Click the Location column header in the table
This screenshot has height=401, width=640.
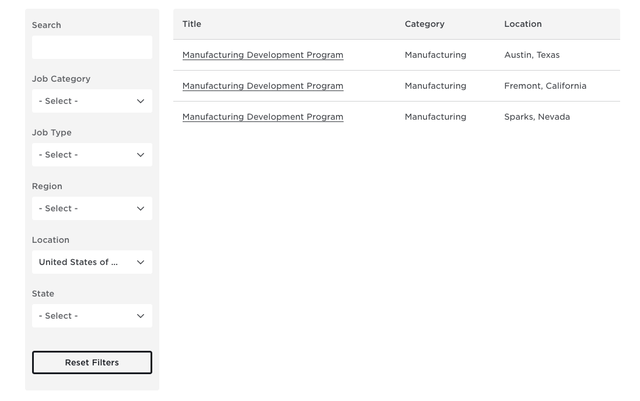click(523, 24)
